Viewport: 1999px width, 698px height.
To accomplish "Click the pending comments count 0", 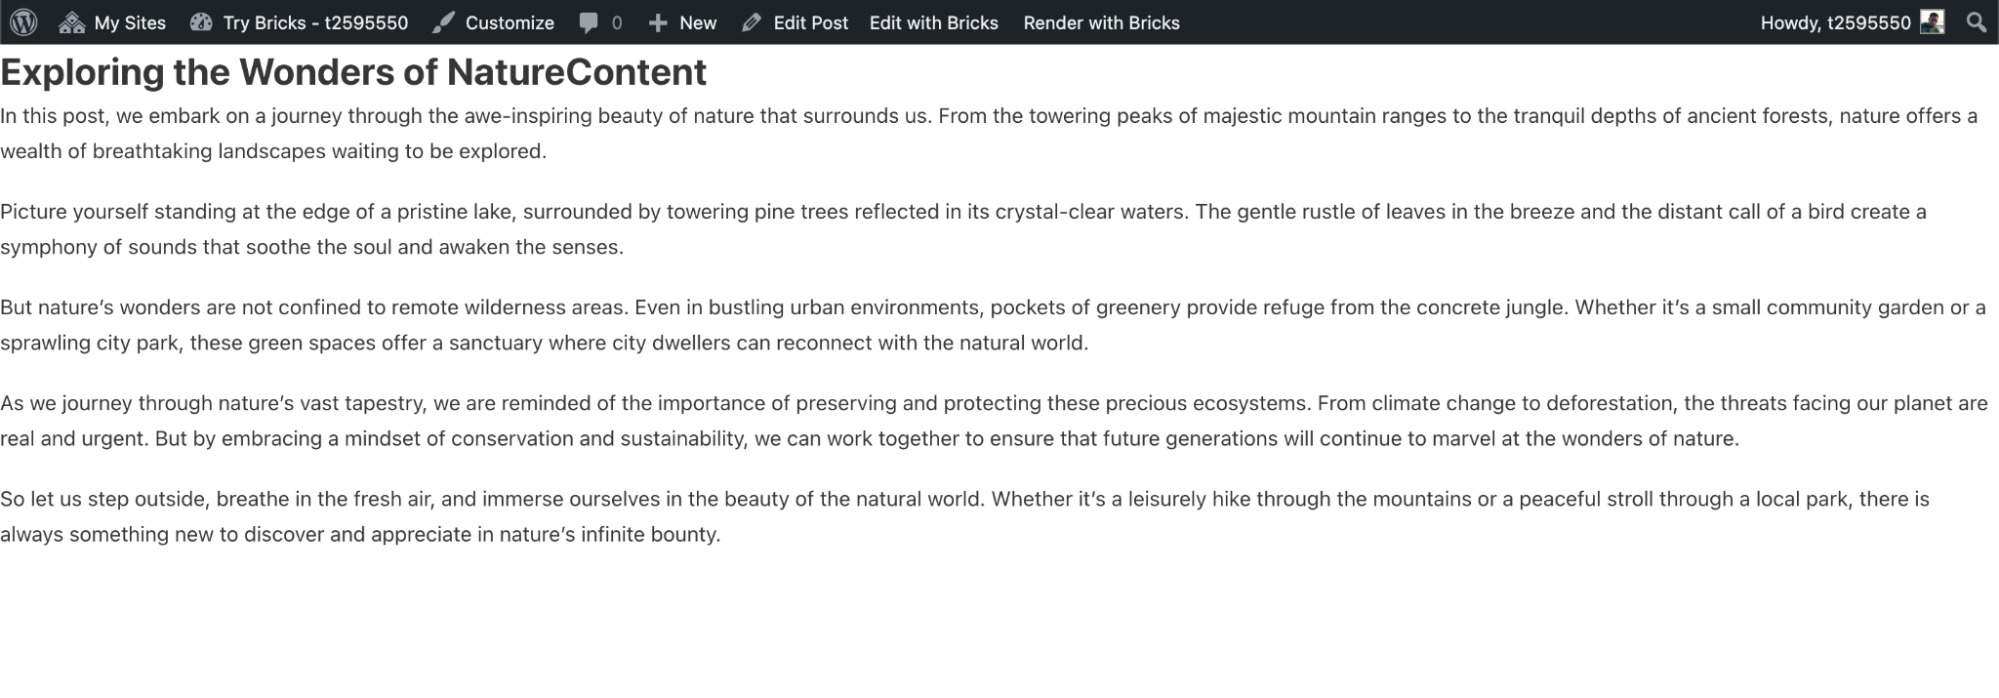I will pos(617,22).
